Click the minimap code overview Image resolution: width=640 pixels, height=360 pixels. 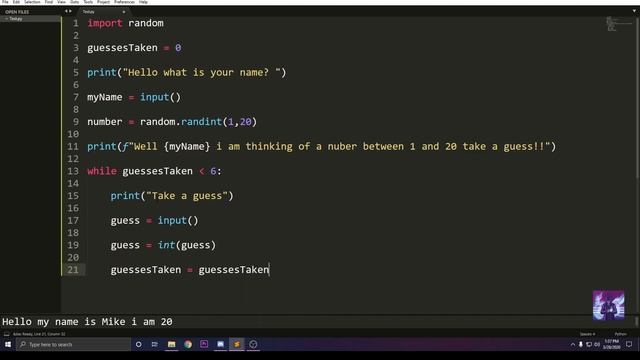coord(618,24)
